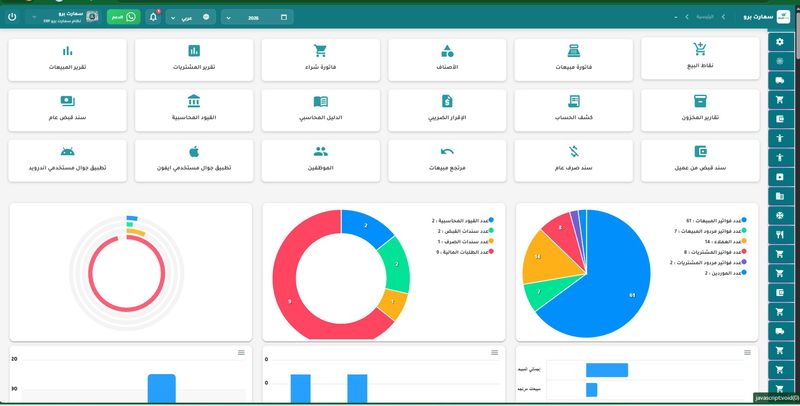Open the Android app card with robot icon

[67, 161]
